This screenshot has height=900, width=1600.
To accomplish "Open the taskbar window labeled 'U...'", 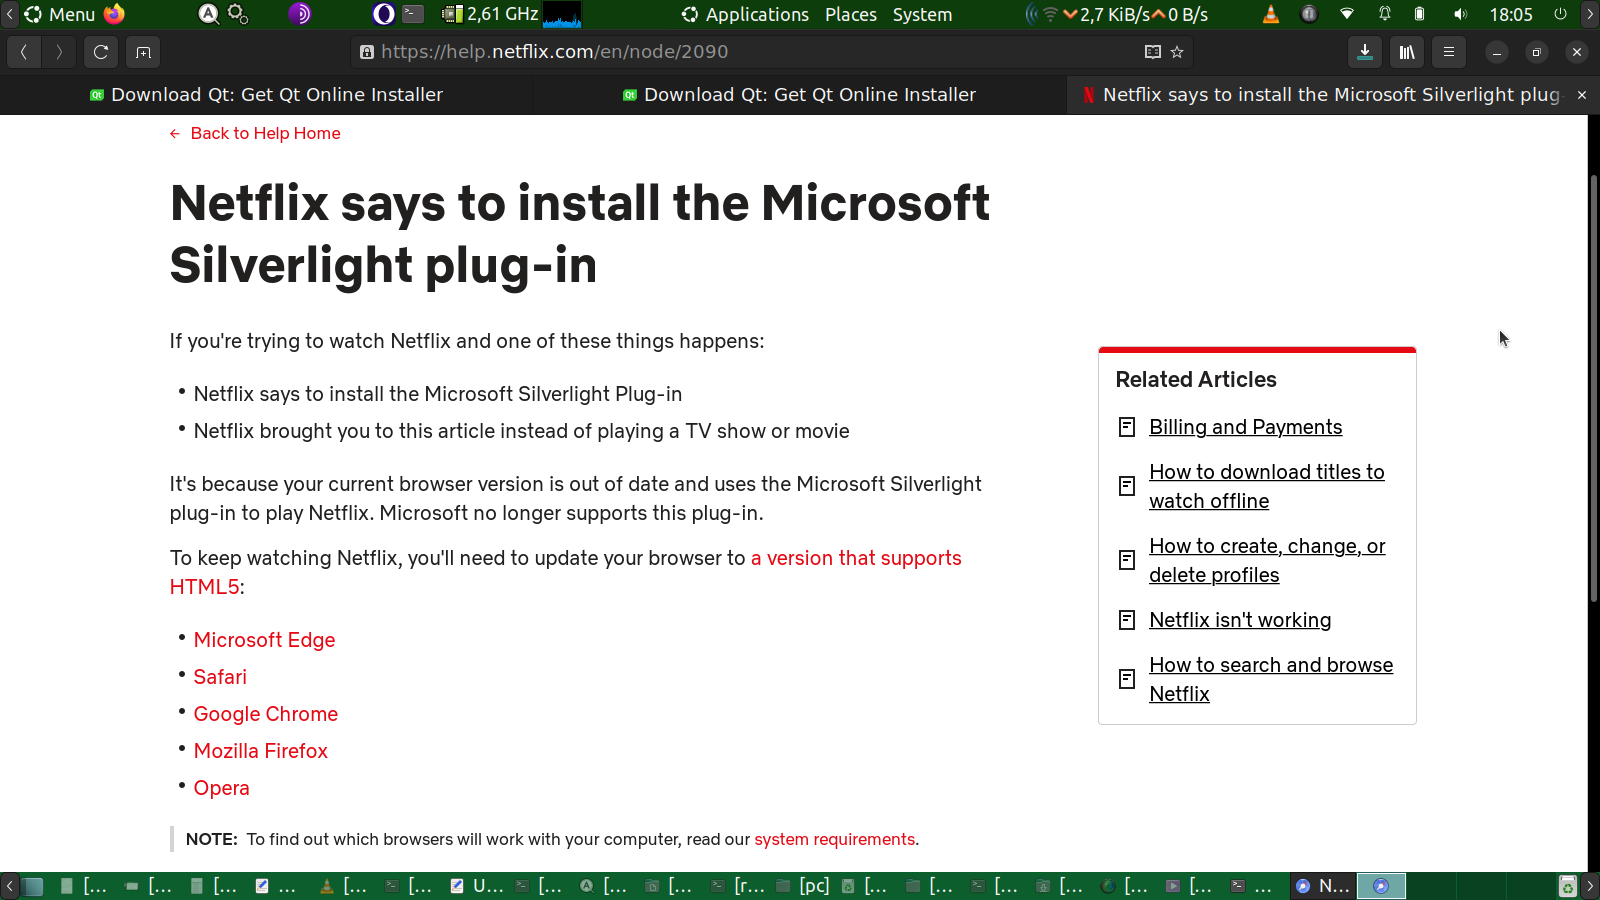I will (x=476, y=886).
